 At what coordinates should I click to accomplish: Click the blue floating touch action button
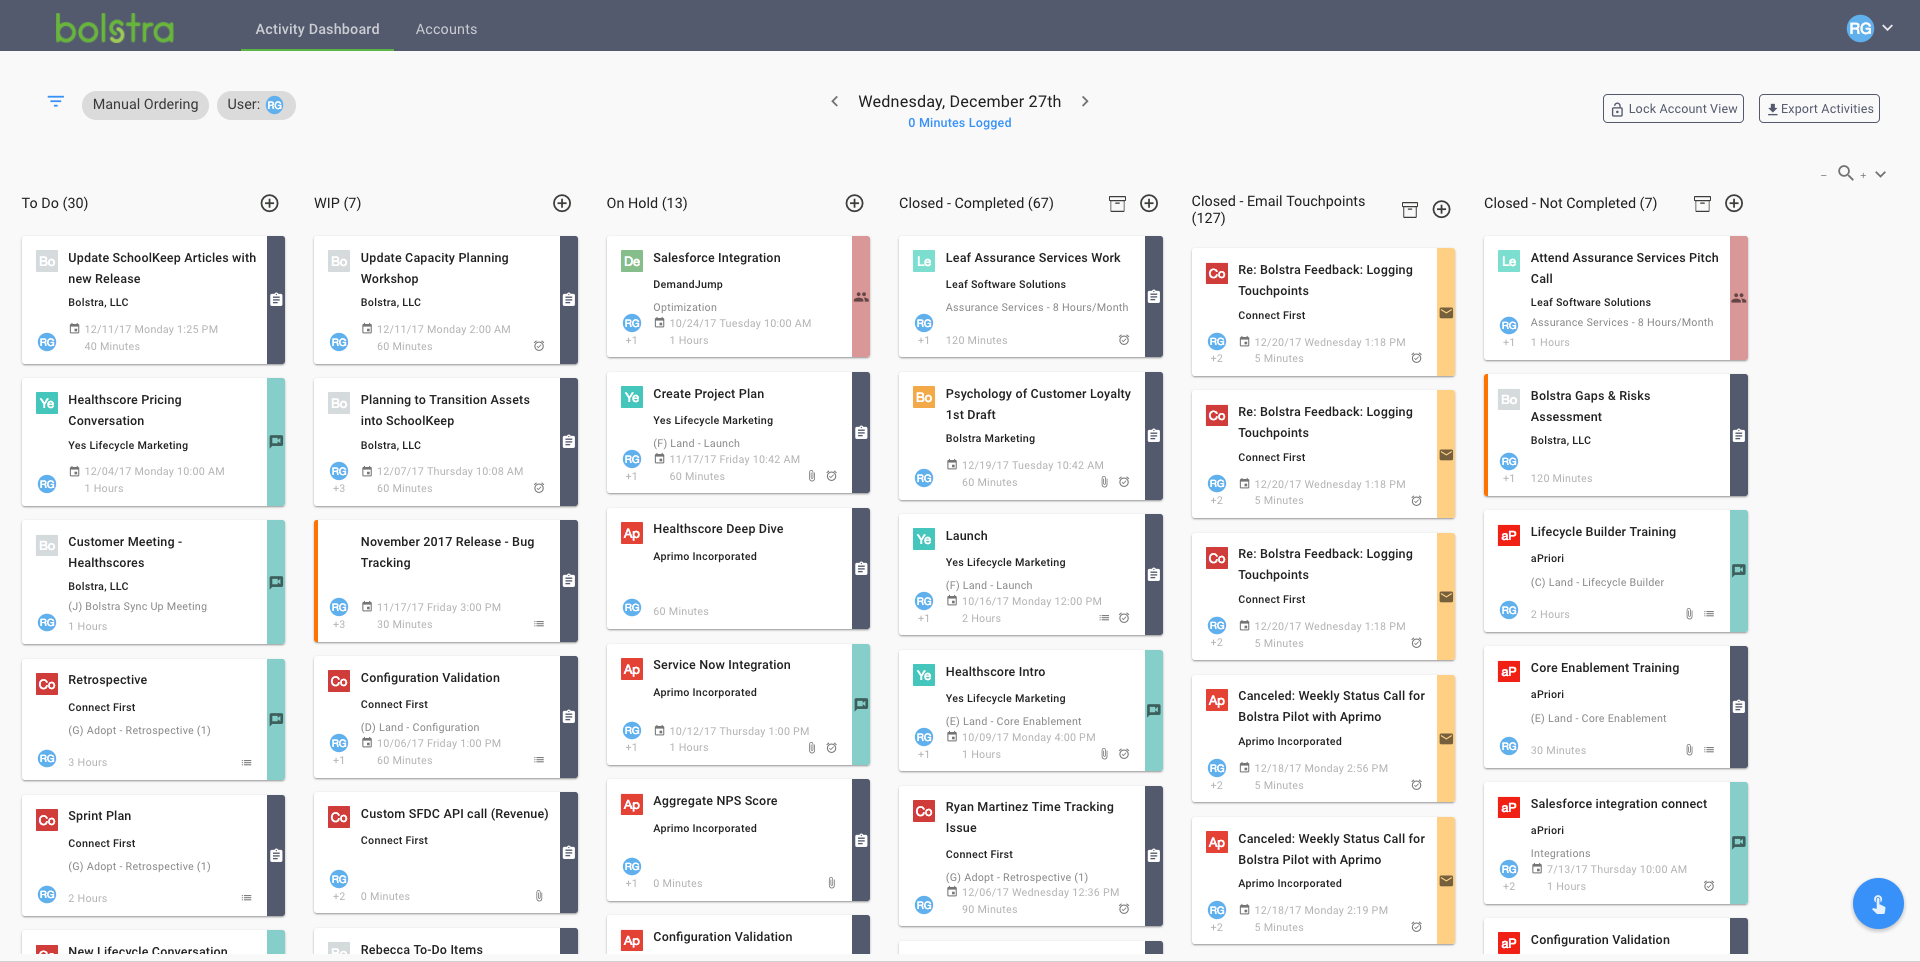[1877, 903]
